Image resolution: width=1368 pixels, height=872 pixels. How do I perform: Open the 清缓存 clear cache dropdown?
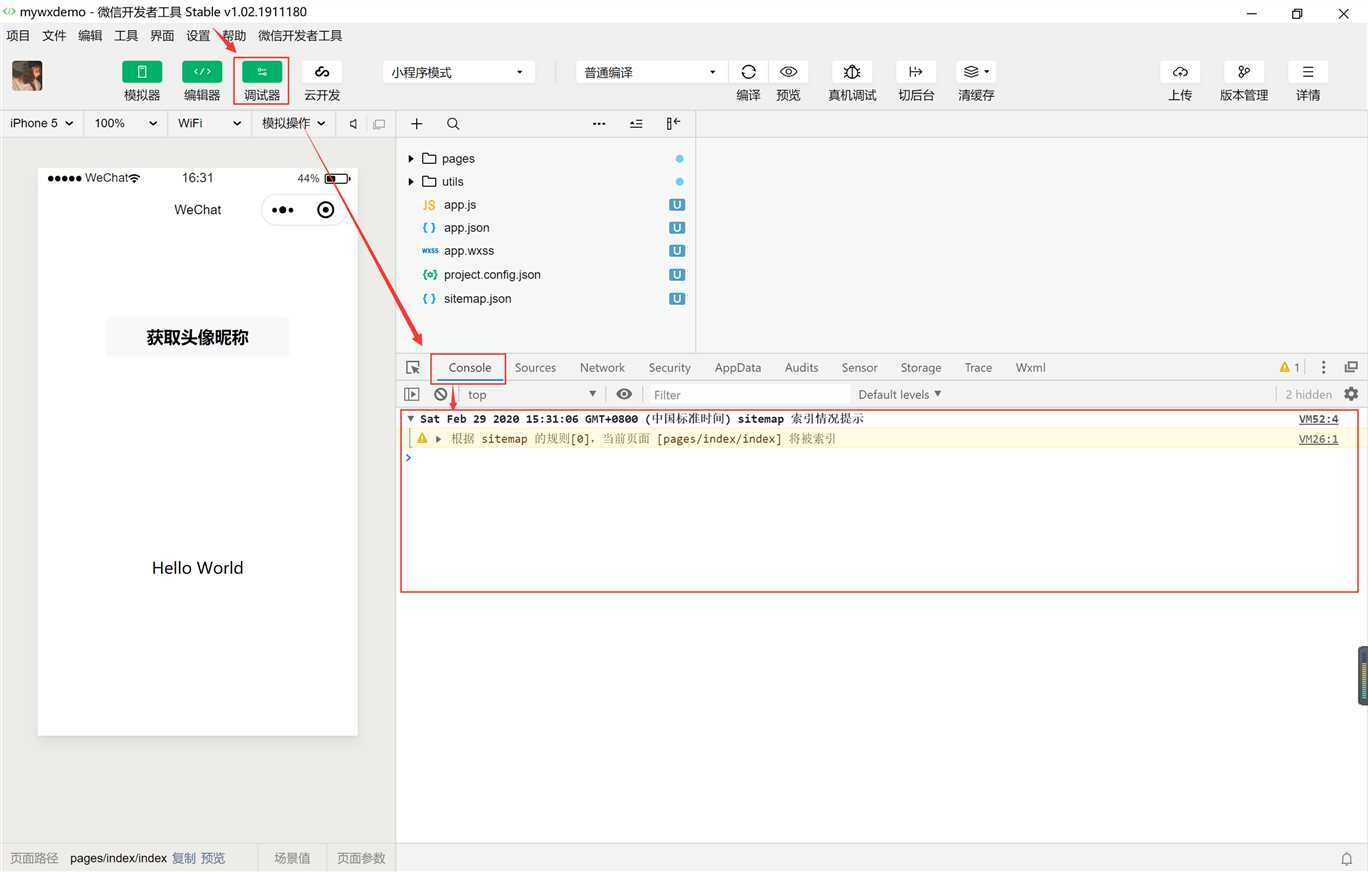click(976, 72)
